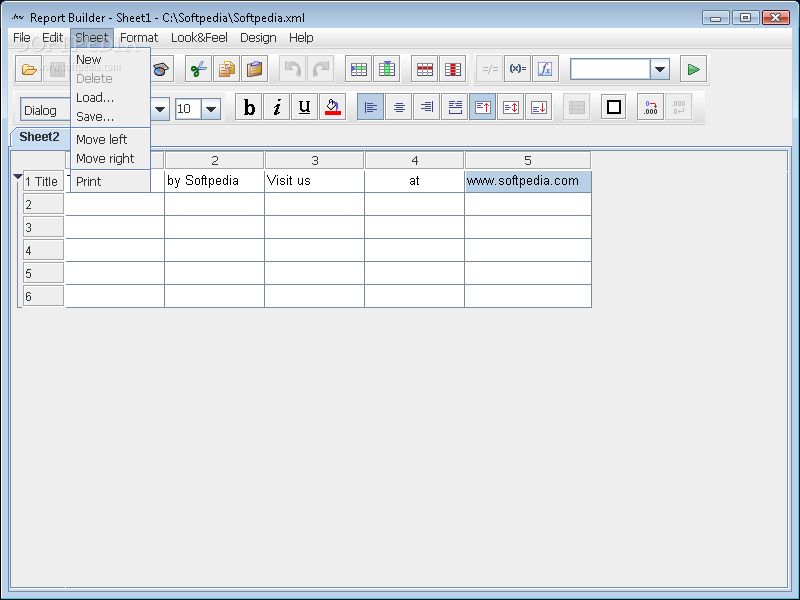The image size is (800, 600).
Task: Open the Format menu
Action: [x=139, y=38]
